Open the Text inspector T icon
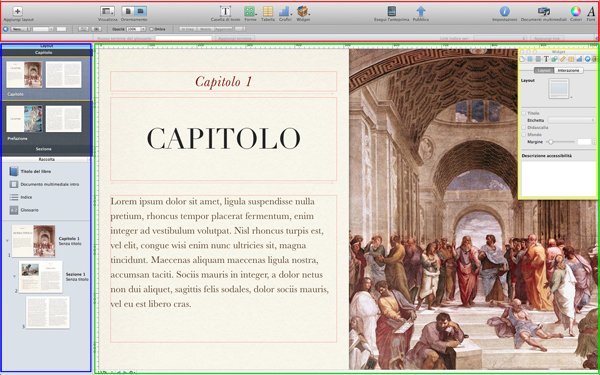This screenshot has width=600, height=375. (x=546, y=59)
